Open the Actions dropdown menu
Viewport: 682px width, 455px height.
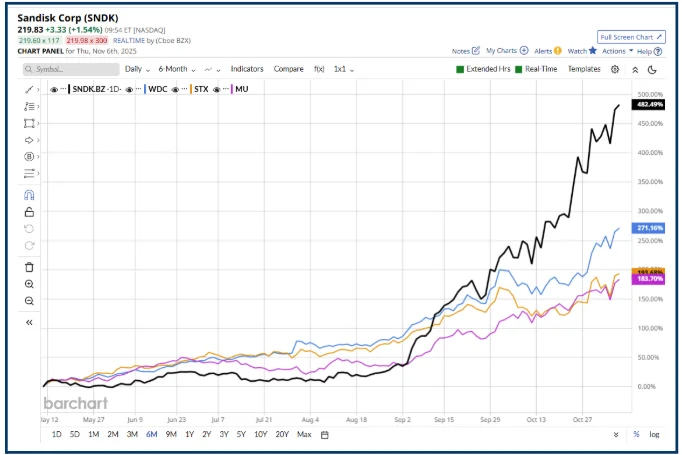point(616,49)
